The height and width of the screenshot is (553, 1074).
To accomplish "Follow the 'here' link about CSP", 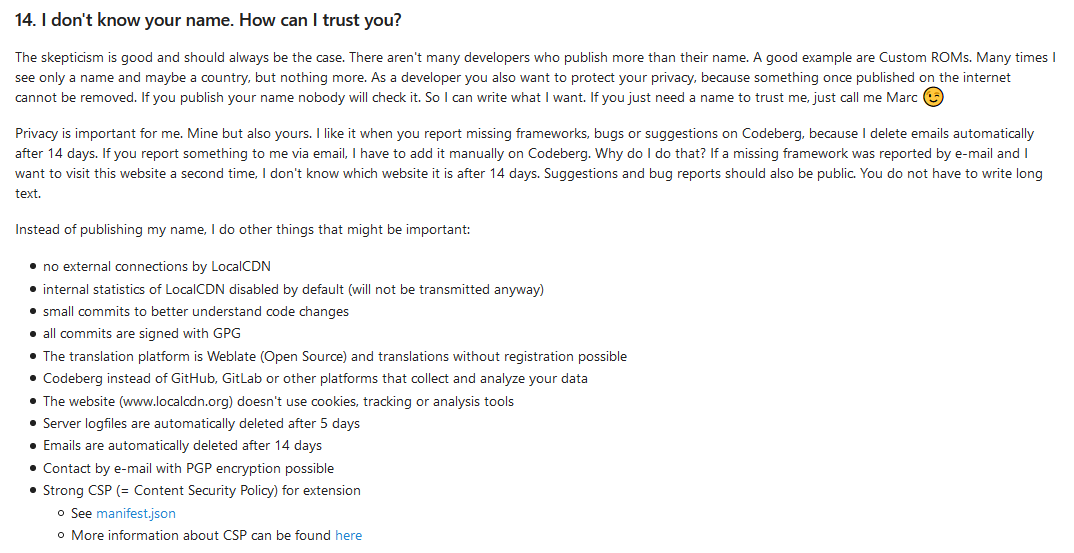I will (348, 535).
